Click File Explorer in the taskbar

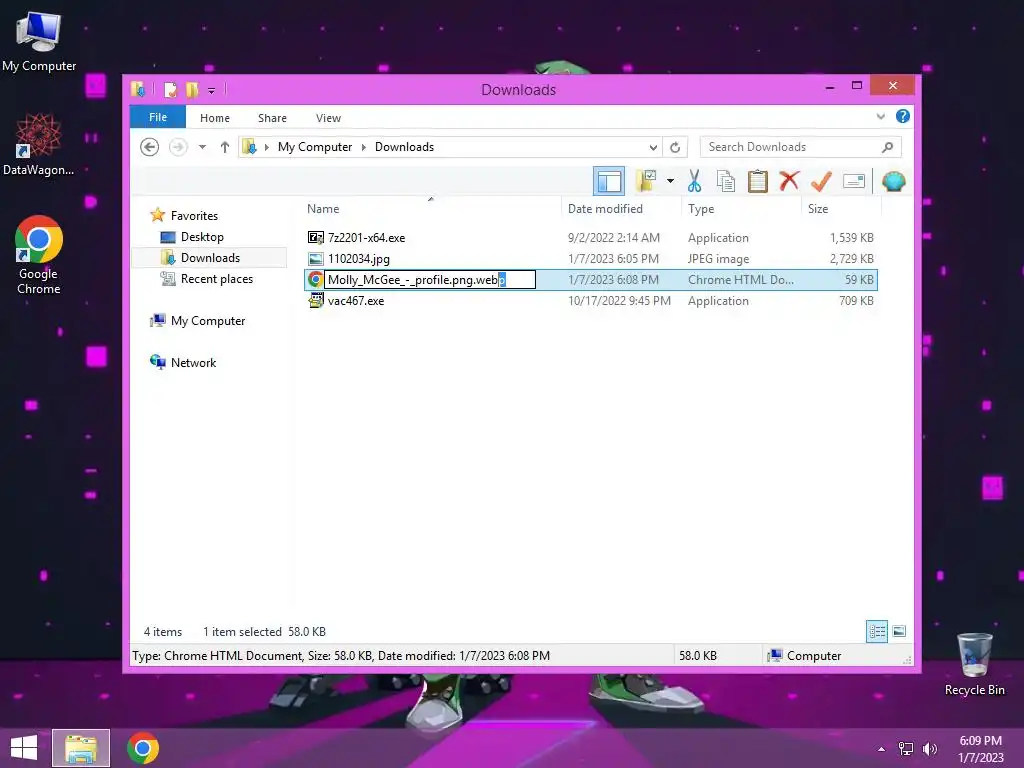(81, 748)
